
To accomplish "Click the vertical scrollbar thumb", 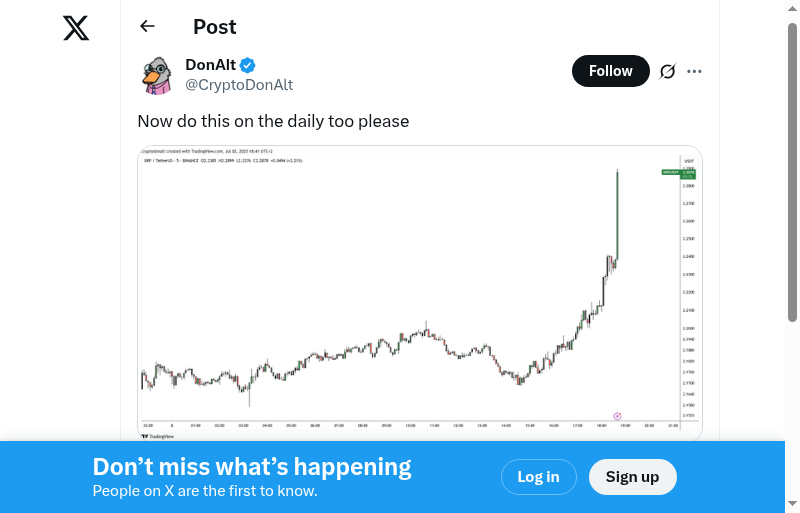I will (793, 170).
